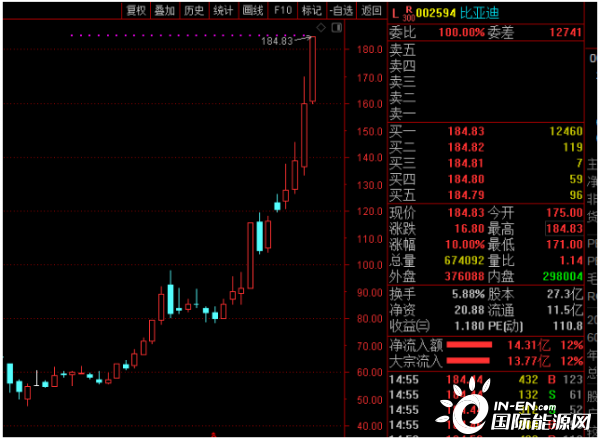This screenshot has width=600, height=440.
Task: Click the stock name 比亚迪
Action: point(479,13)
